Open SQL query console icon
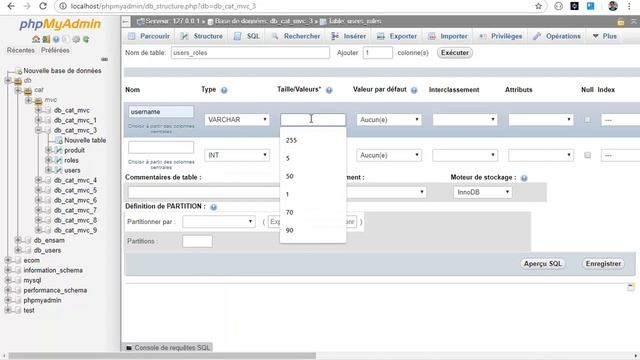 click(129, 348)
